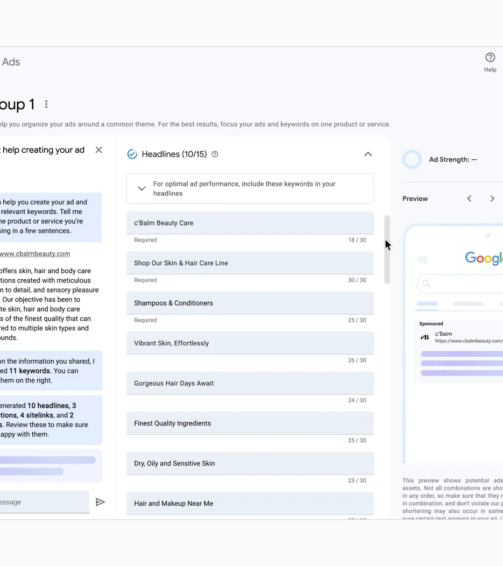
Task: Edit the "Finest Quality Ingredients" headline field
Action: pyautogui.click(x=250, y=423)
